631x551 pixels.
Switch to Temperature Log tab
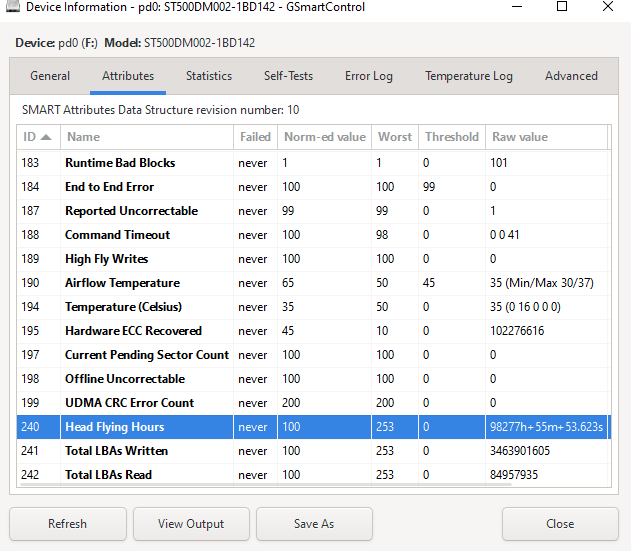click(x=468, y=76)
